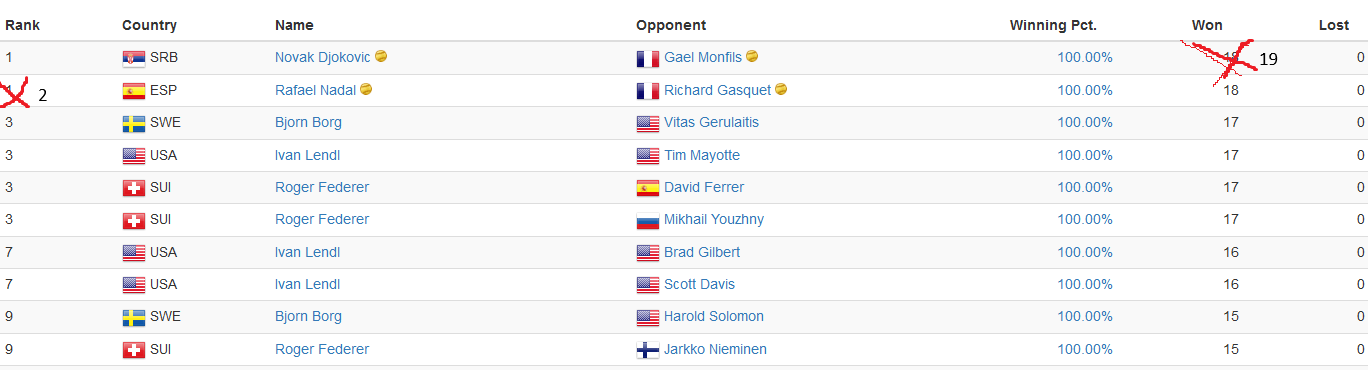Sort by the Rank column header
This screenshot has width=1368, height=370.
pos(23,25)
